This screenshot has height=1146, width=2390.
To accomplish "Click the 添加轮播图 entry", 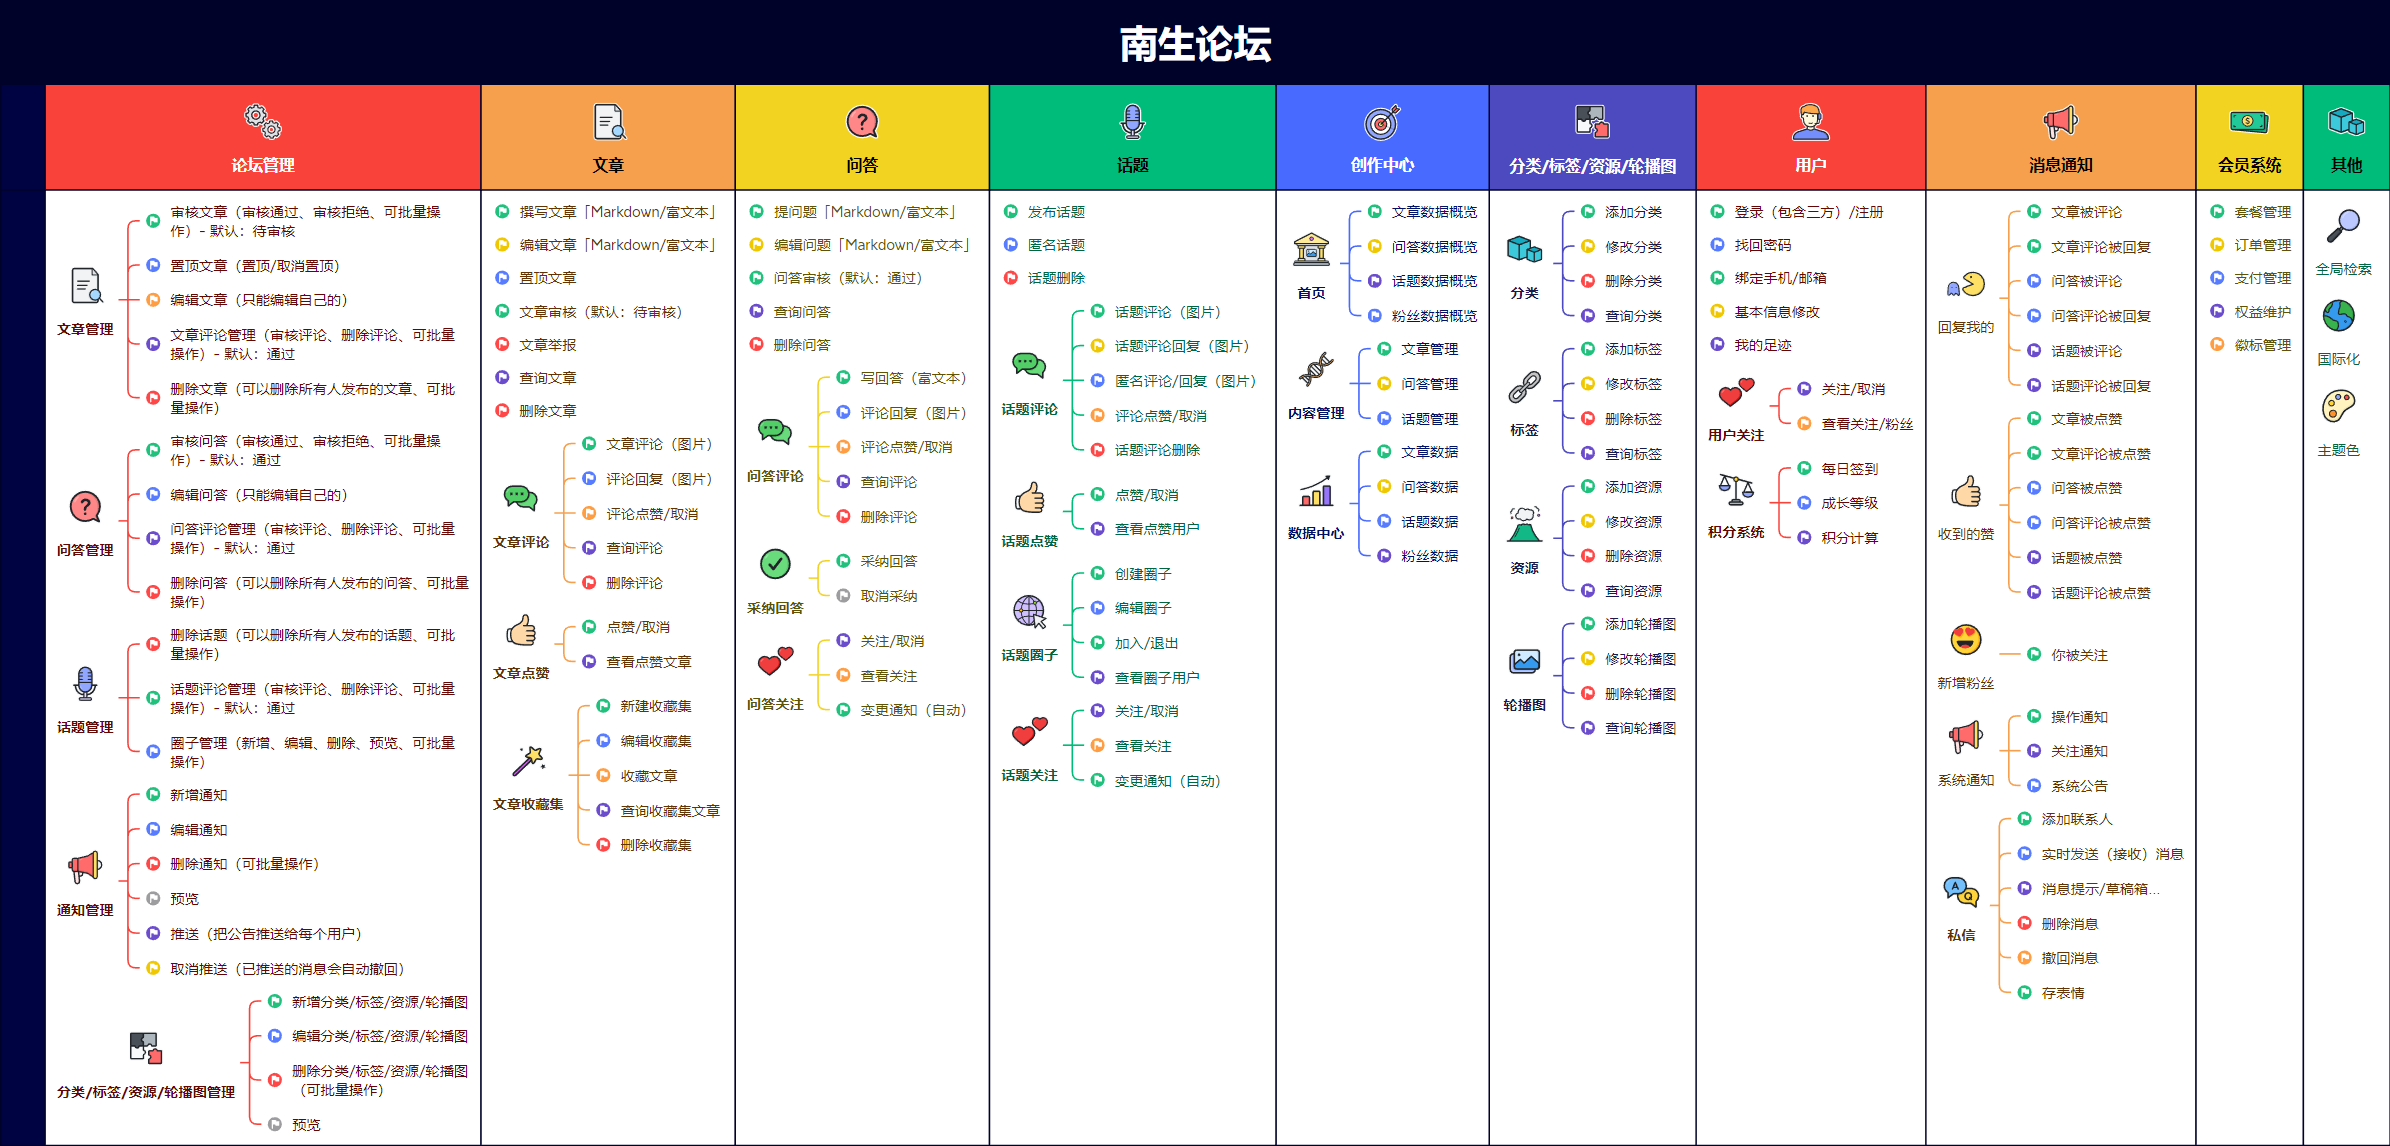I will [1640, 624].
